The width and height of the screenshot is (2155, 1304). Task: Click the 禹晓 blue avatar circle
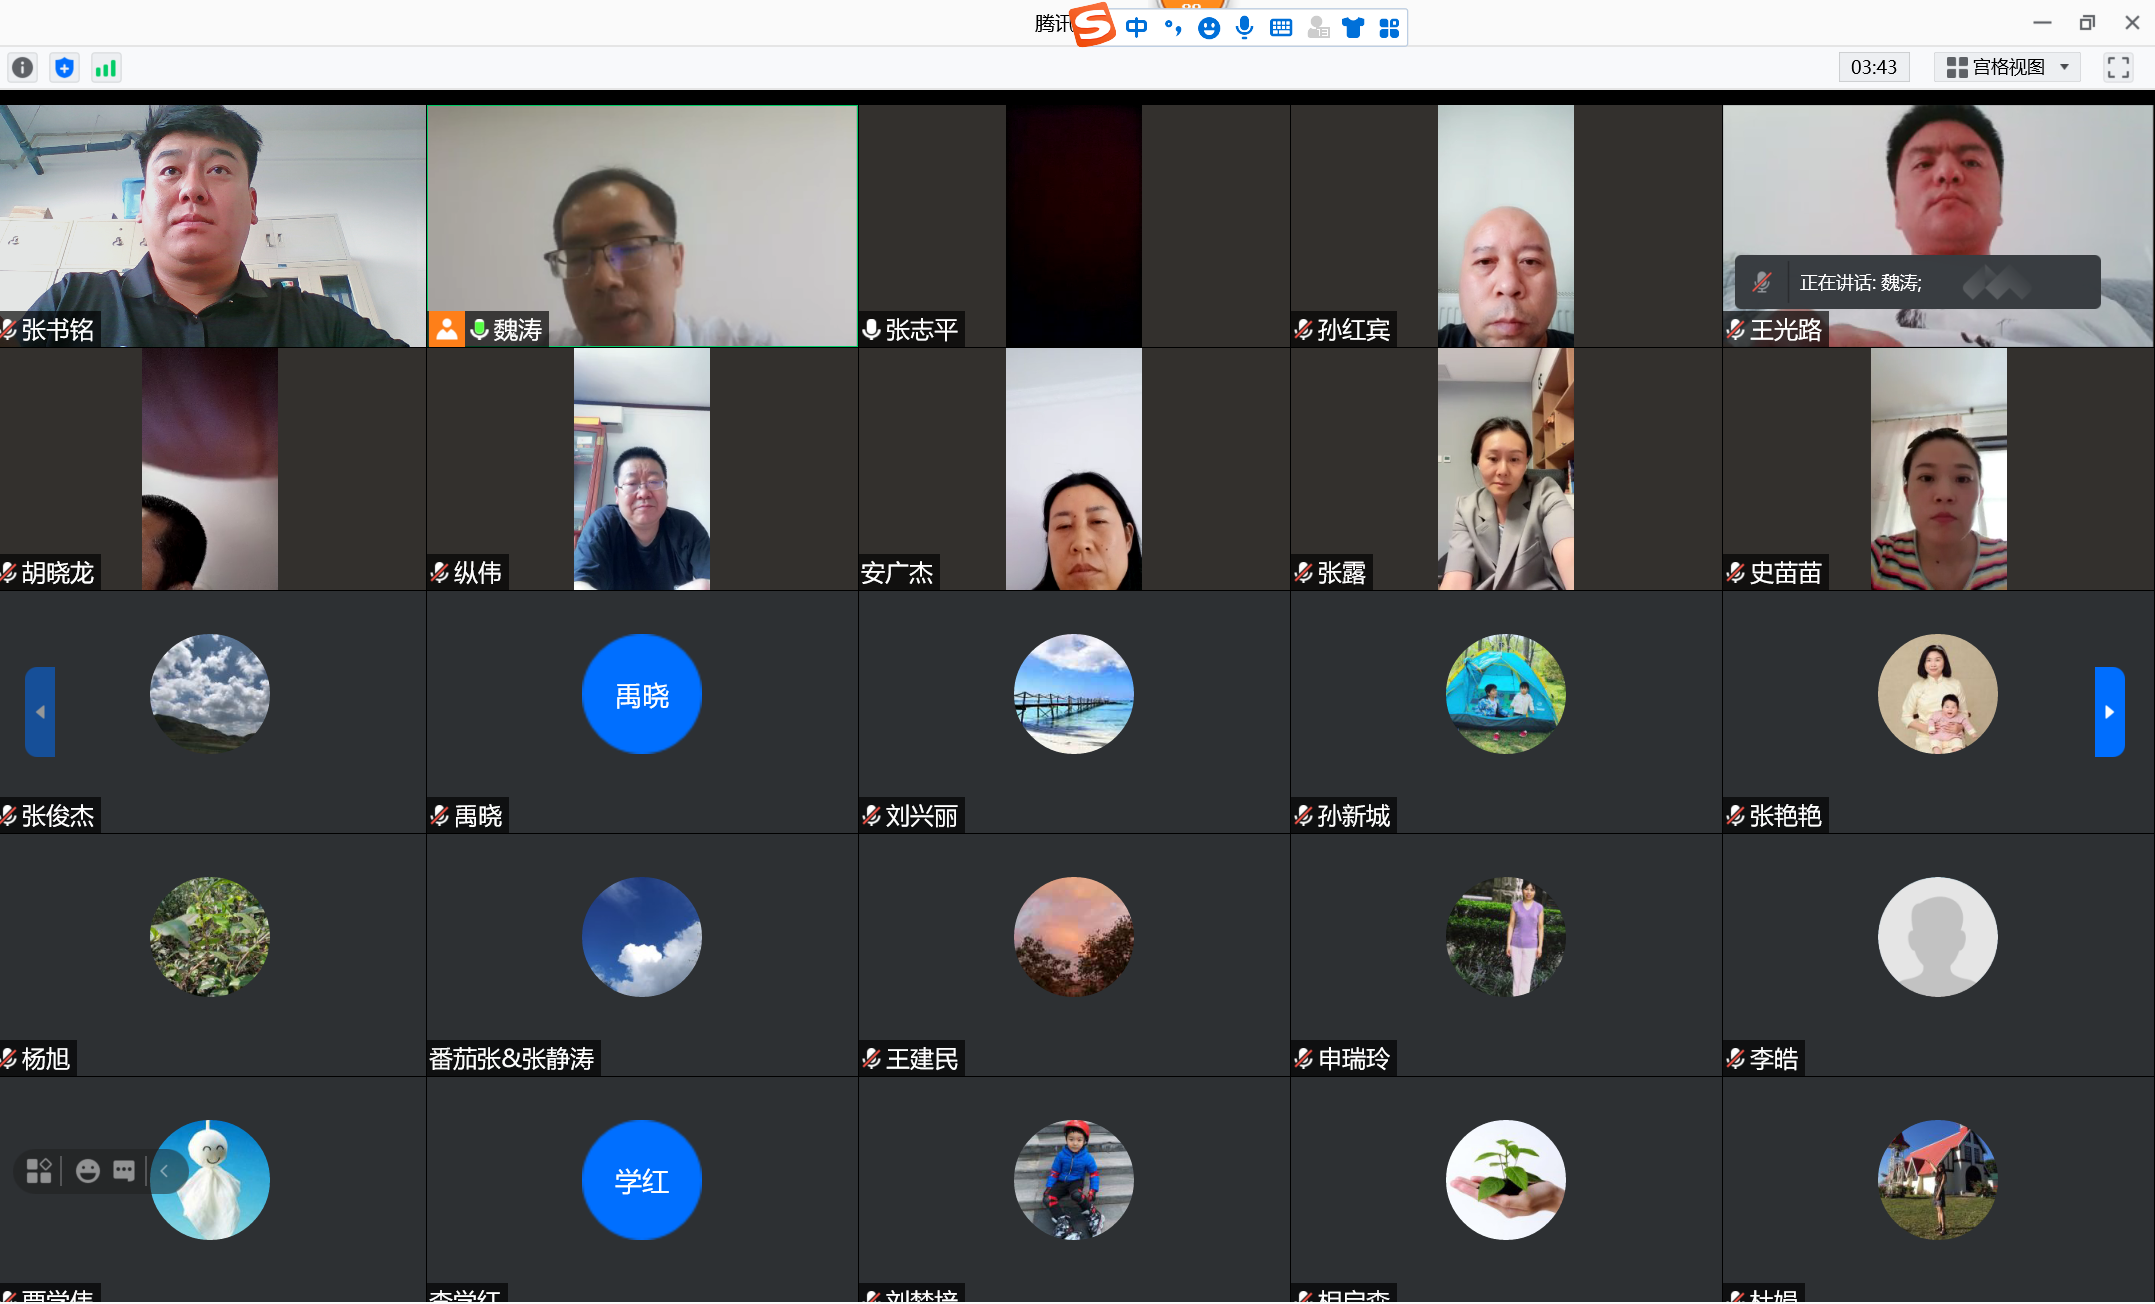[x=642, y=694]
